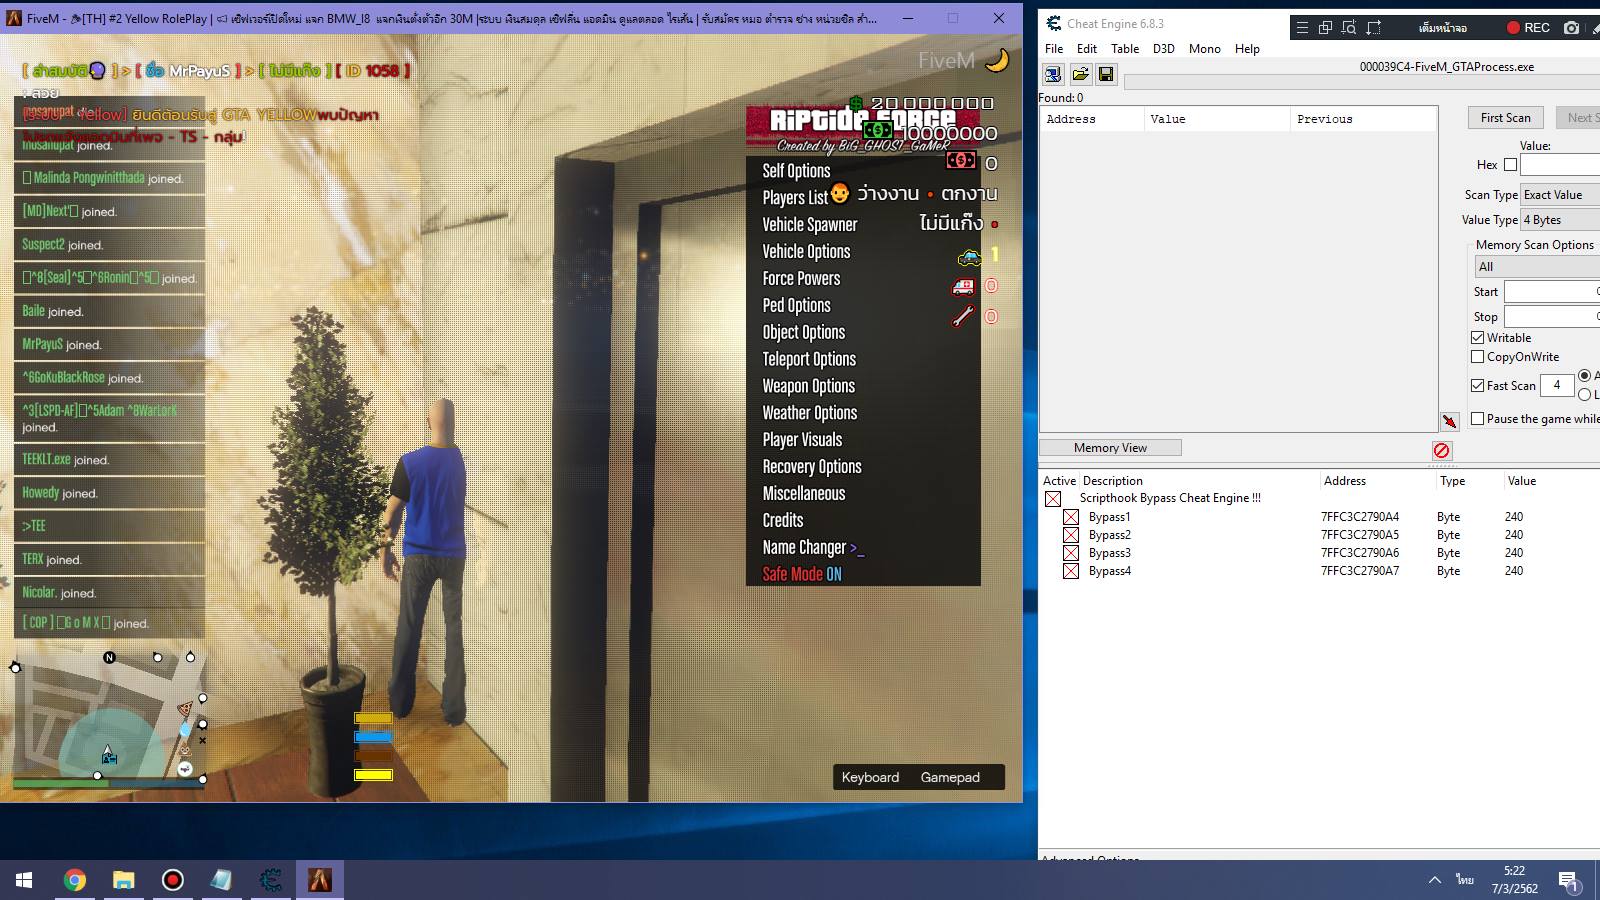Toggle the Bypass3 active box

pyautogui.click(x=1071, y=553)
